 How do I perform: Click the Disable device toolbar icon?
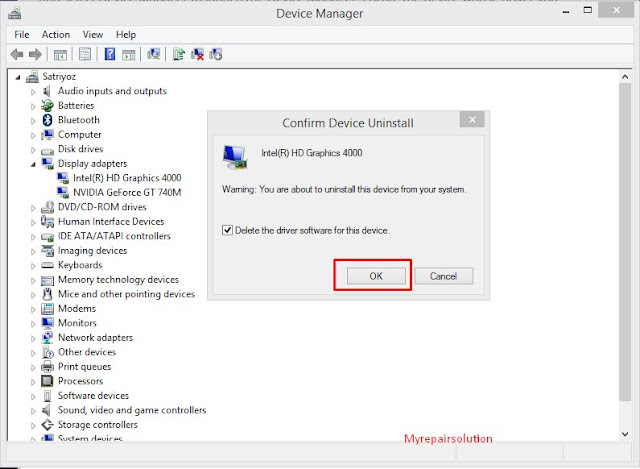click(216, 54)
